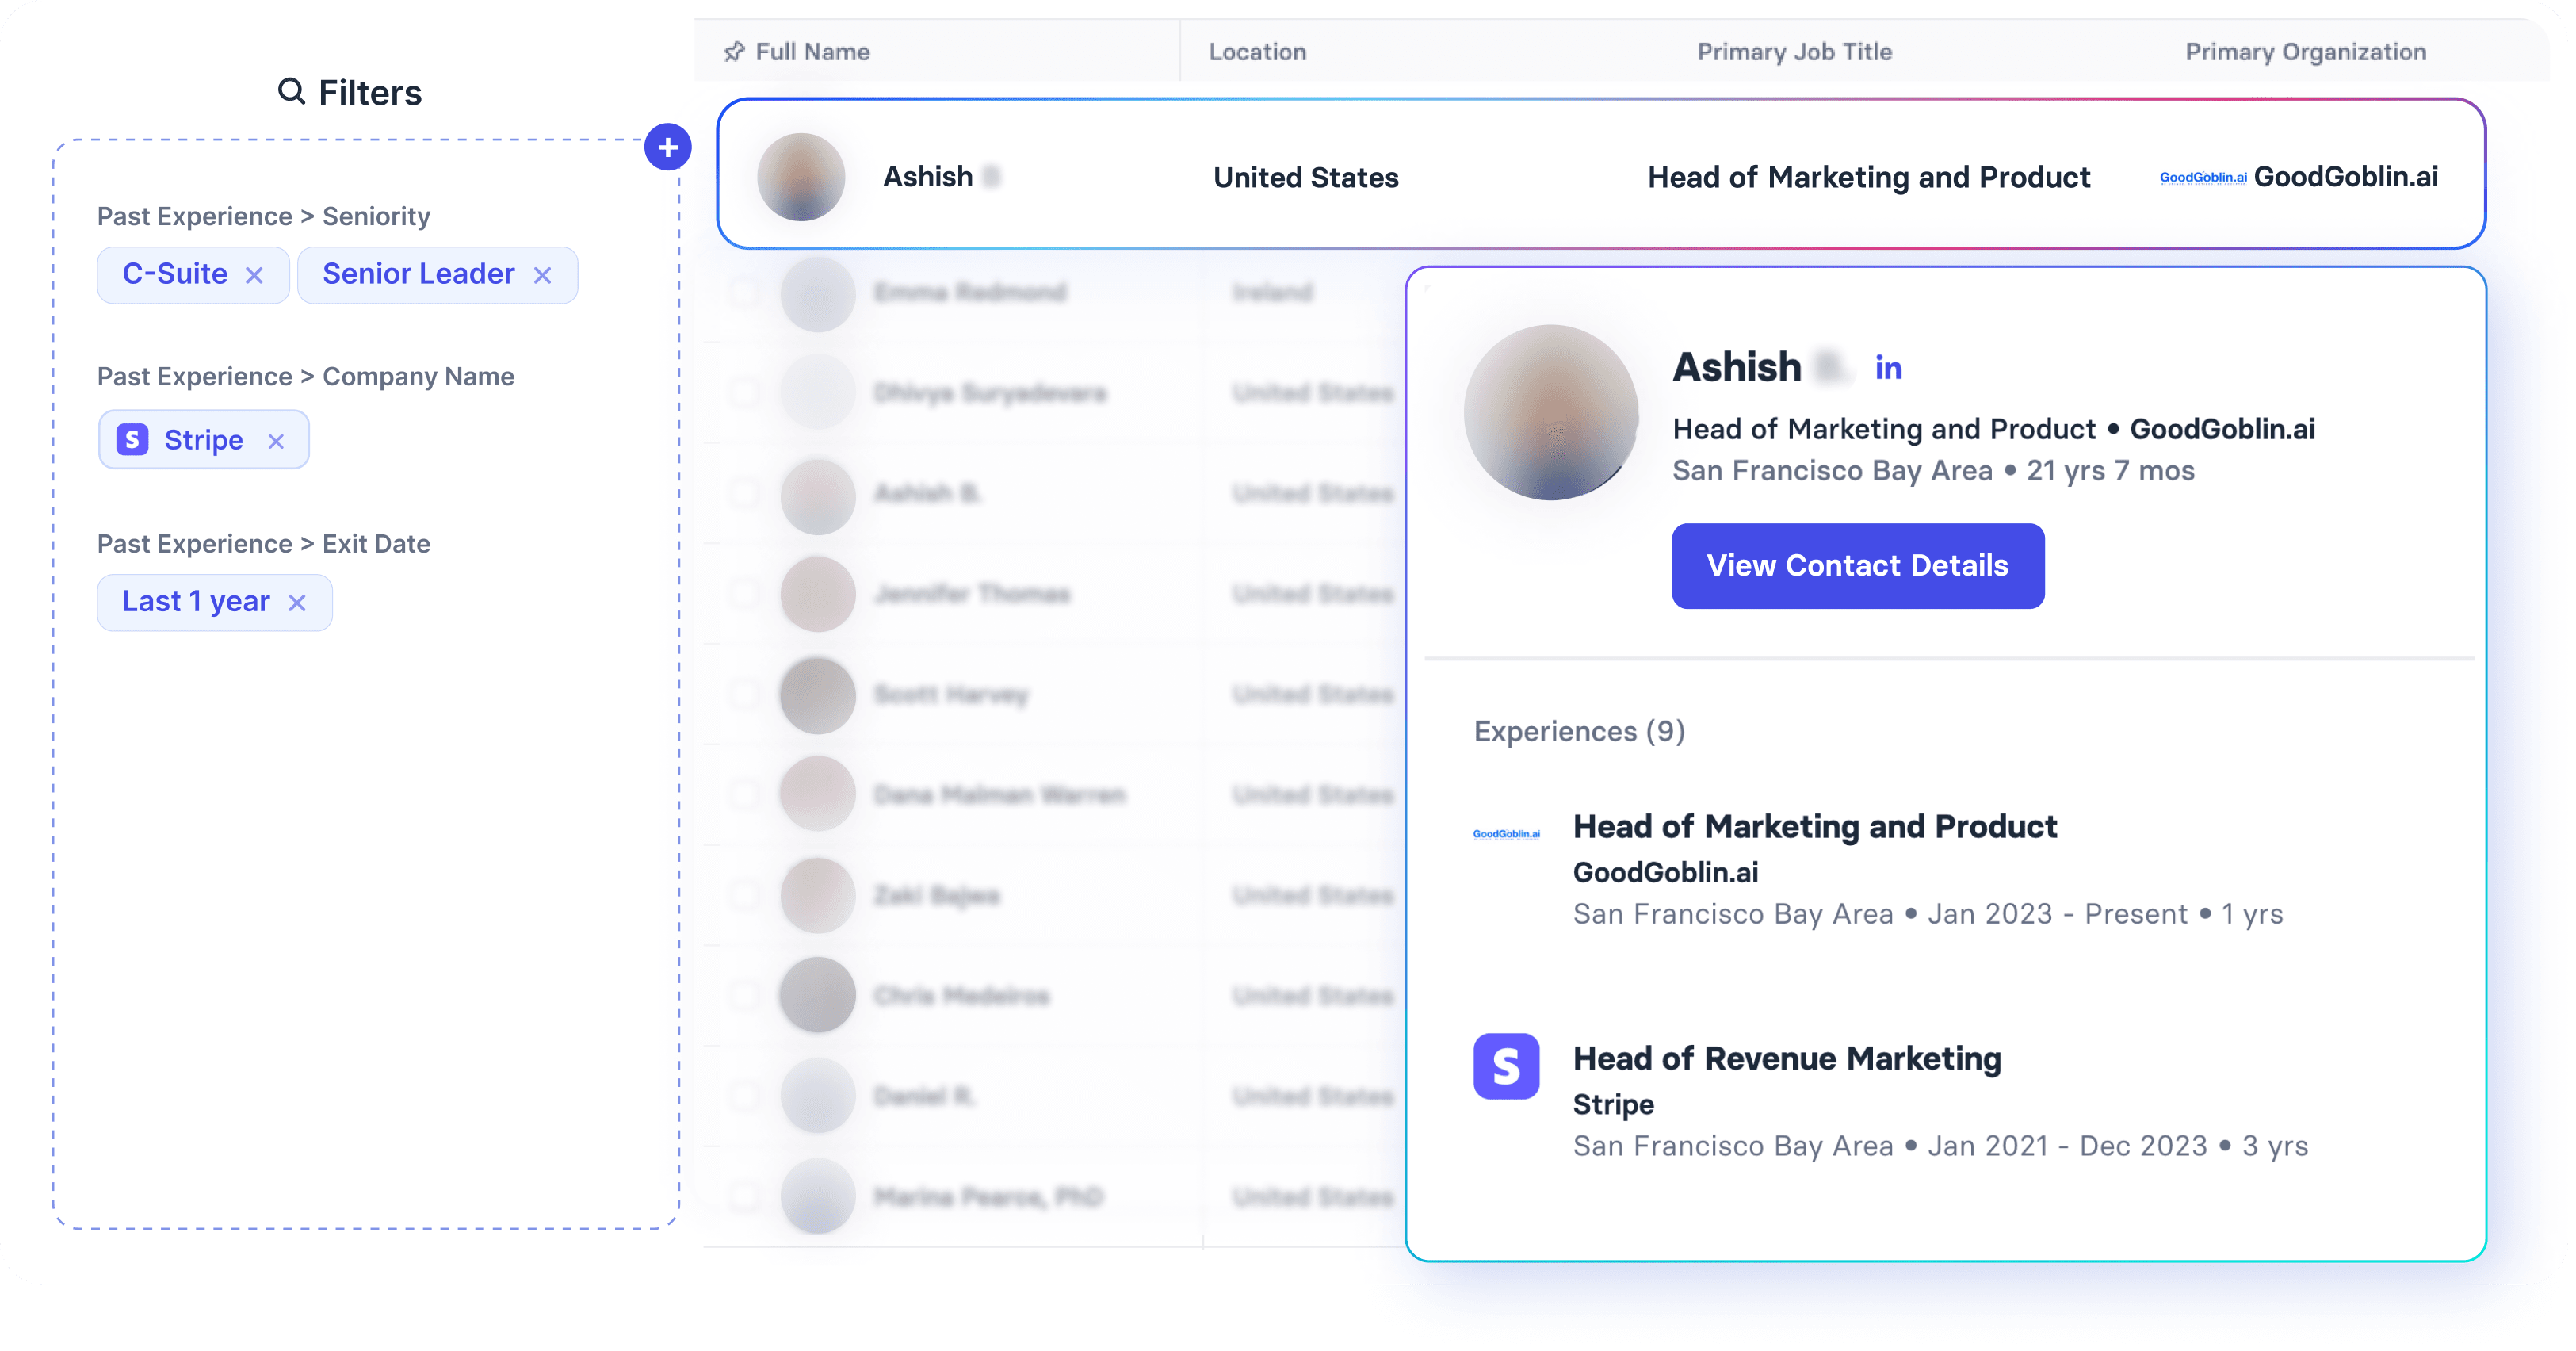Click the plus icon to add a filter
Screen dimensions: 2576x1351
[667, 148]
